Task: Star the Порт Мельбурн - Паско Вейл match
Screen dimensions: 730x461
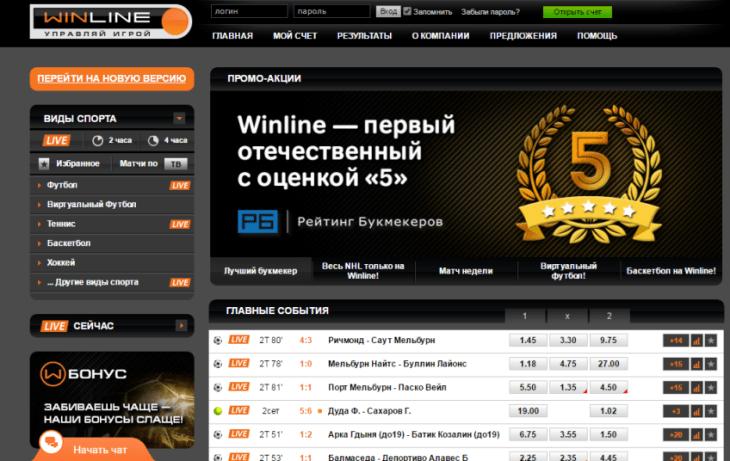Action: (711, 387)
